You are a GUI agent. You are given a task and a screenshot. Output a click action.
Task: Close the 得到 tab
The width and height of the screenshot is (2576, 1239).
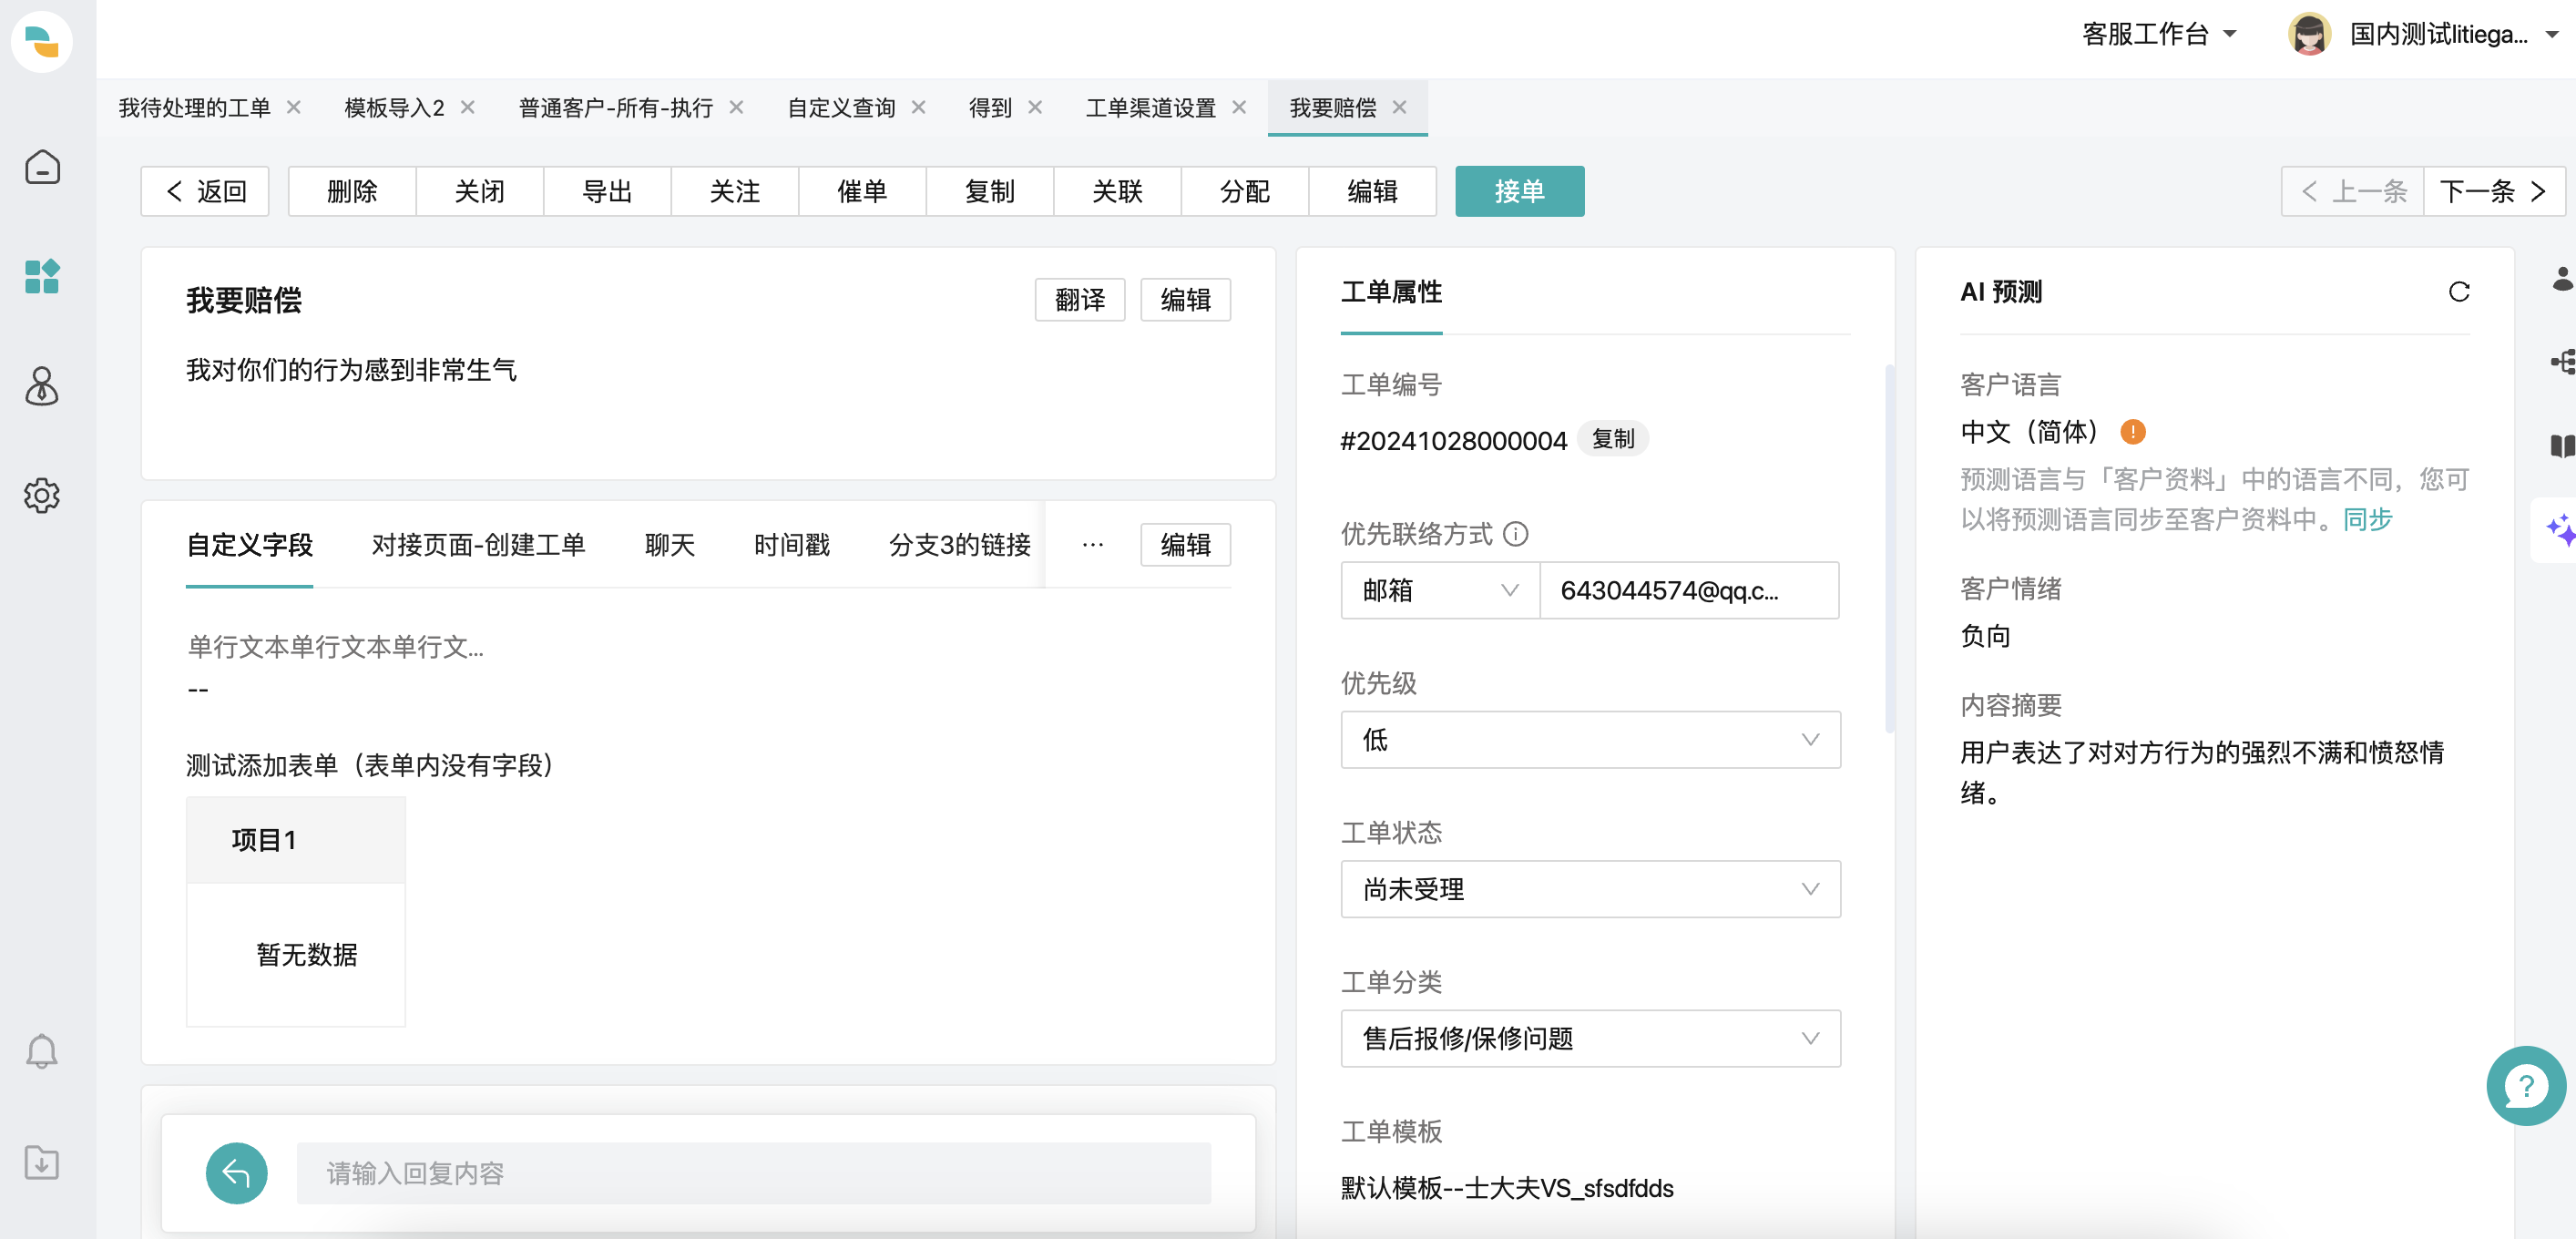(1035, 107)
